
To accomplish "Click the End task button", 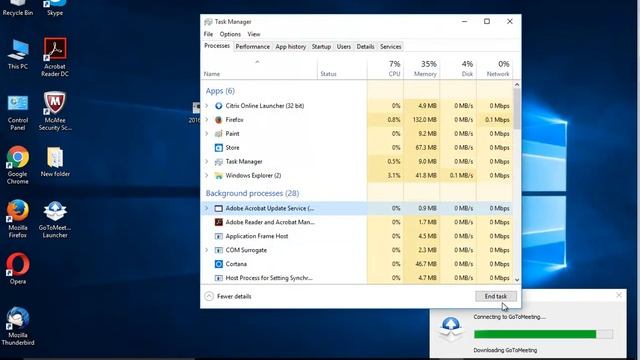I will tap(496, 296).
